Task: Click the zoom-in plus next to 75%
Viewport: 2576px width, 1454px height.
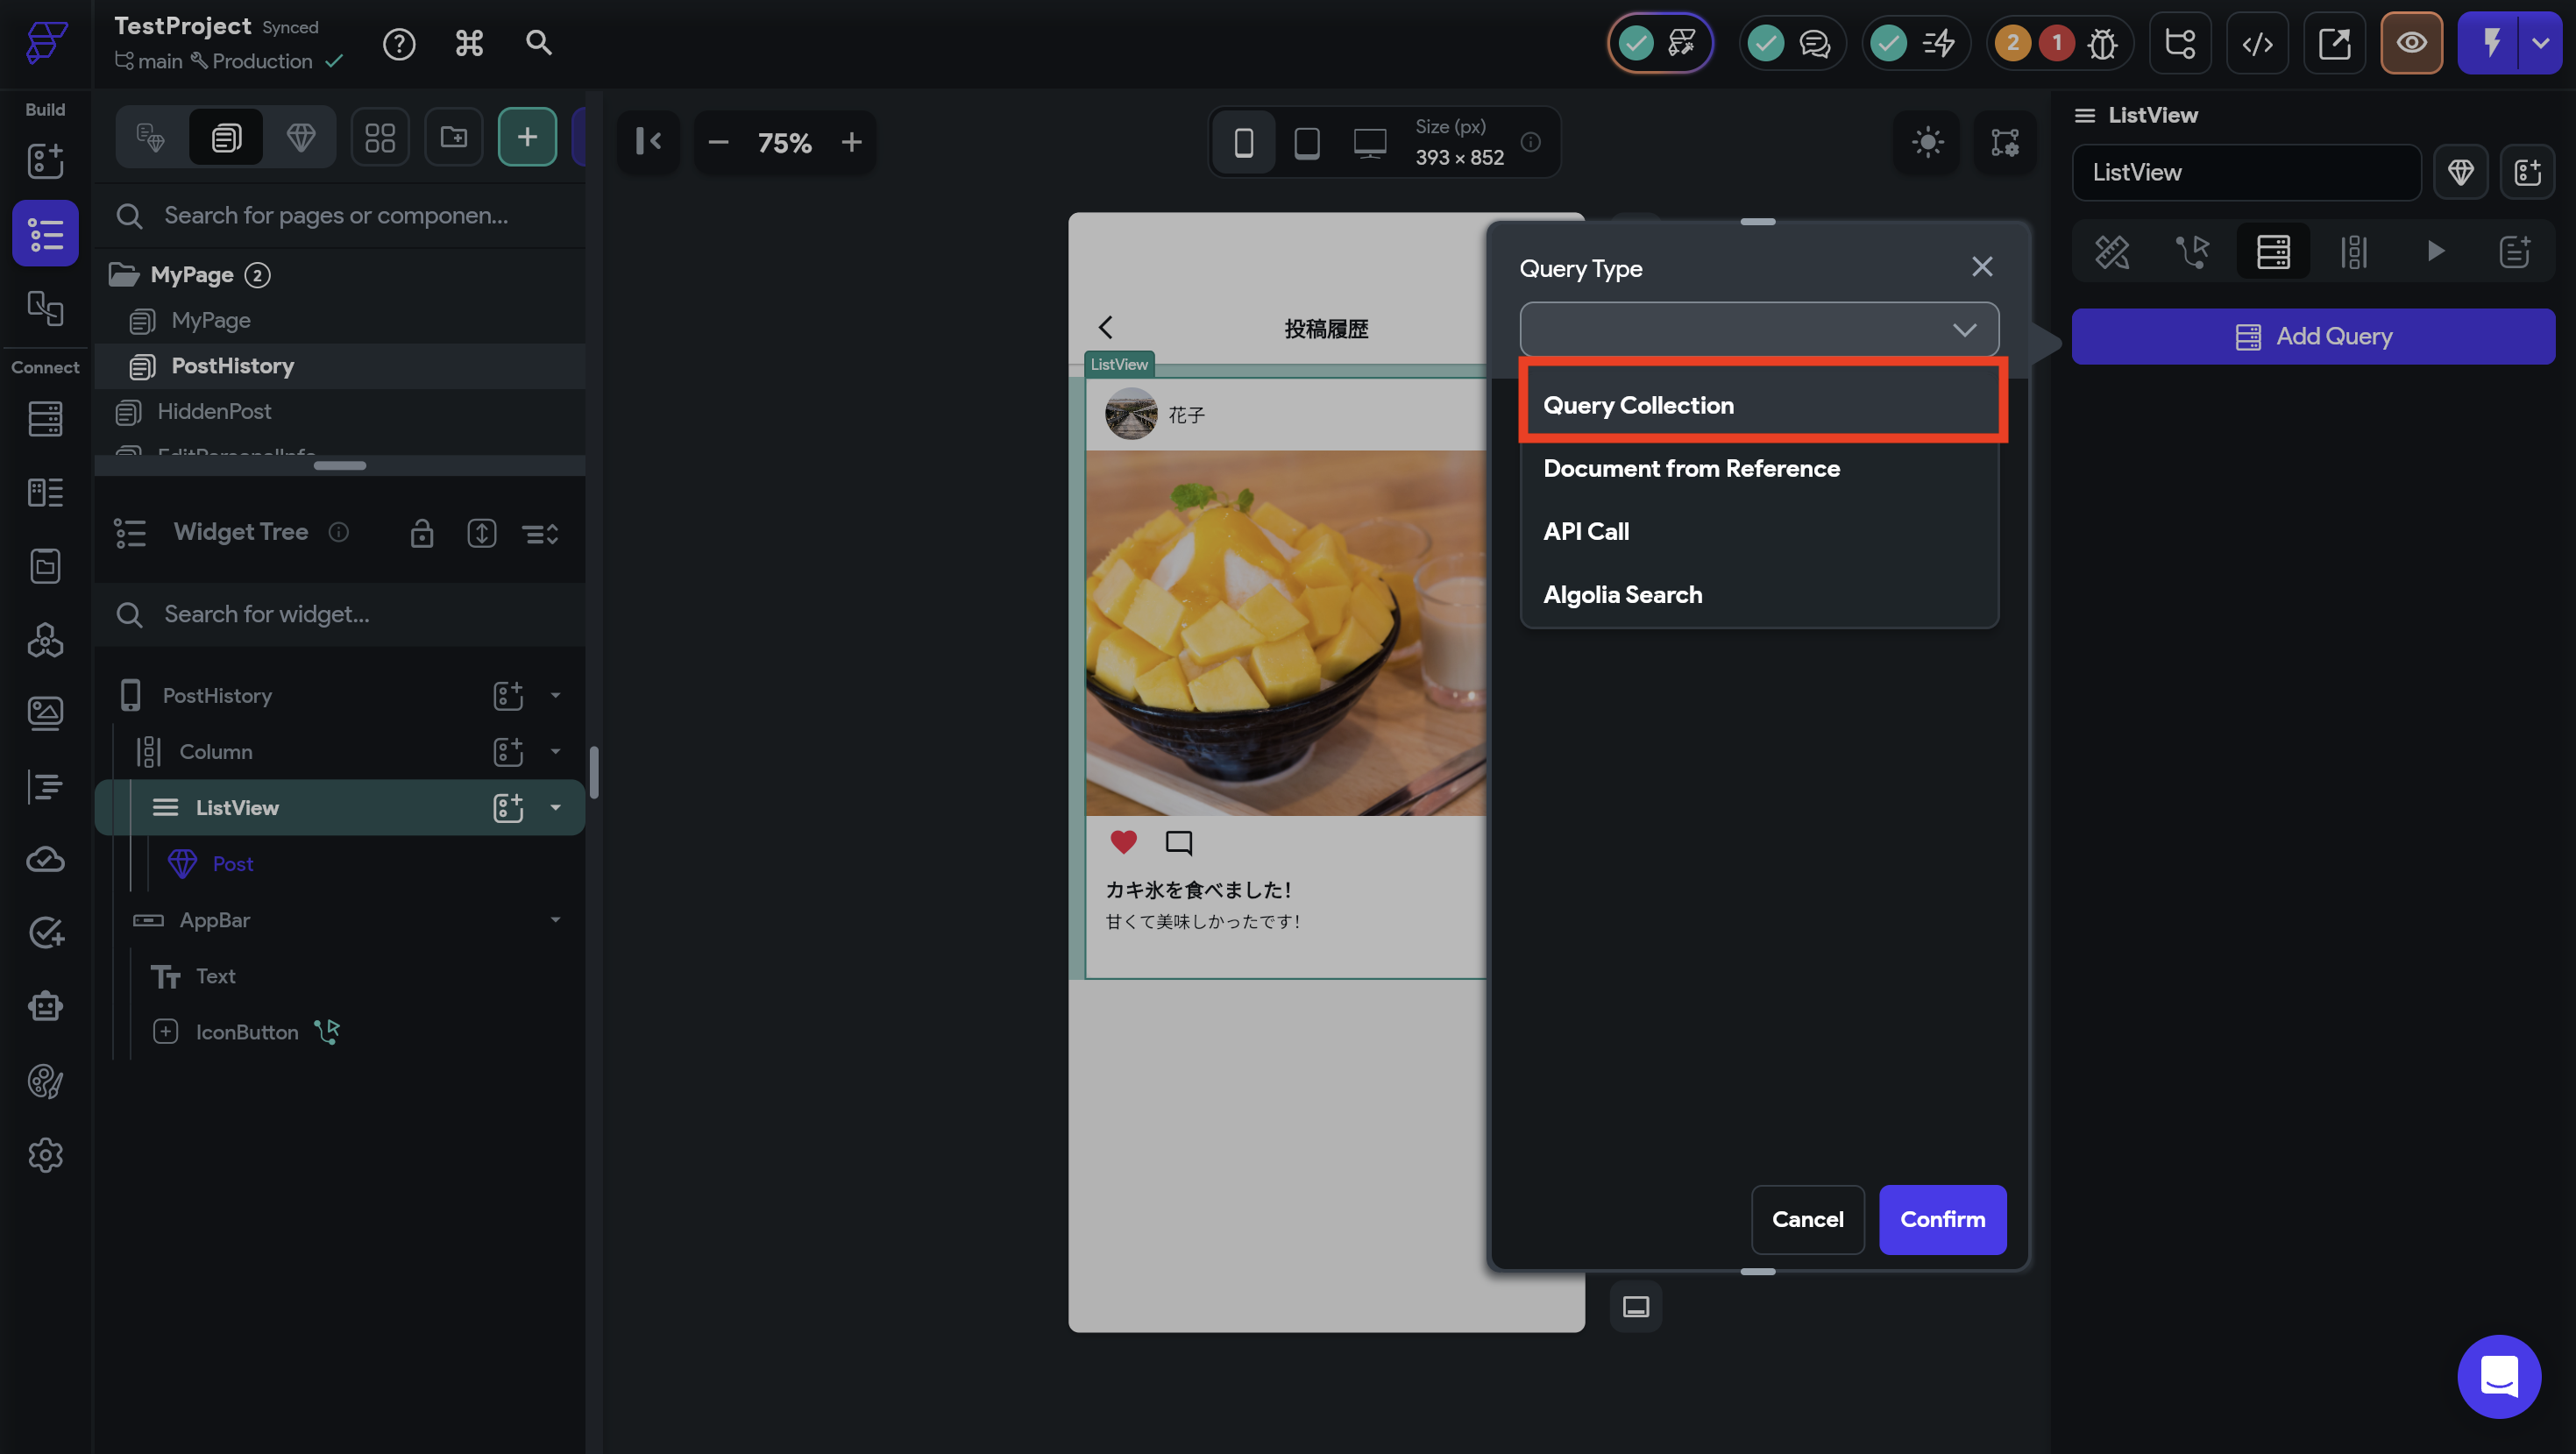Action: 851,142
